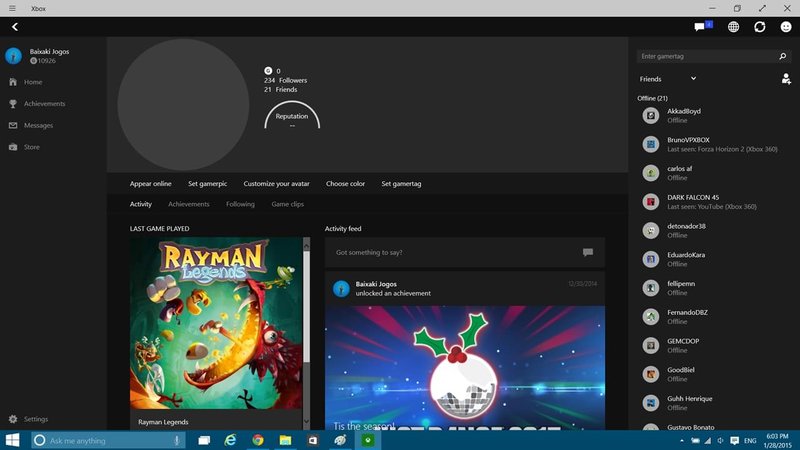Open Task View on the taskbar

(204, 440)
